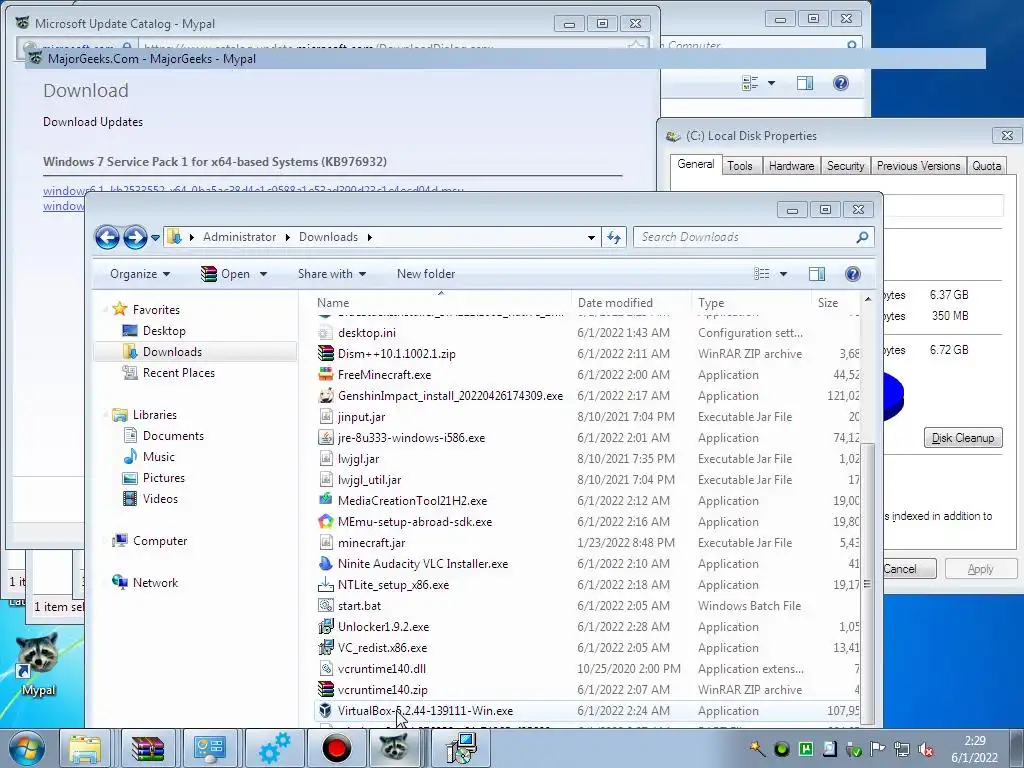Expand the Open button dropdown arrow
This screenshot has height=768, width=1024.
[x=263, y=274]
